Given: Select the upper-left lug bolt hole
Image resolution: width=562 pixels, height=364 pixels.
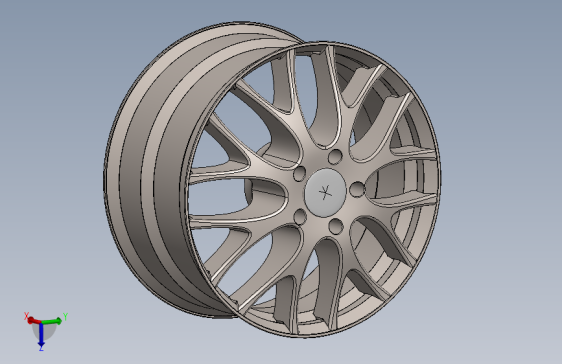Looking at the screenshot, I should tap(300, 173).
